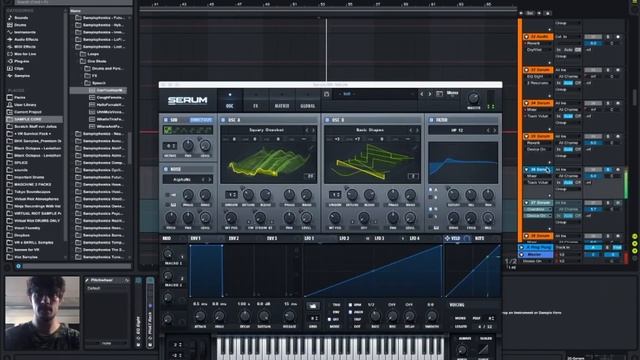Click the Serum save preset disk icon
Image resolution: width=640 pixels, height=360 pixels.
[327, 94]
